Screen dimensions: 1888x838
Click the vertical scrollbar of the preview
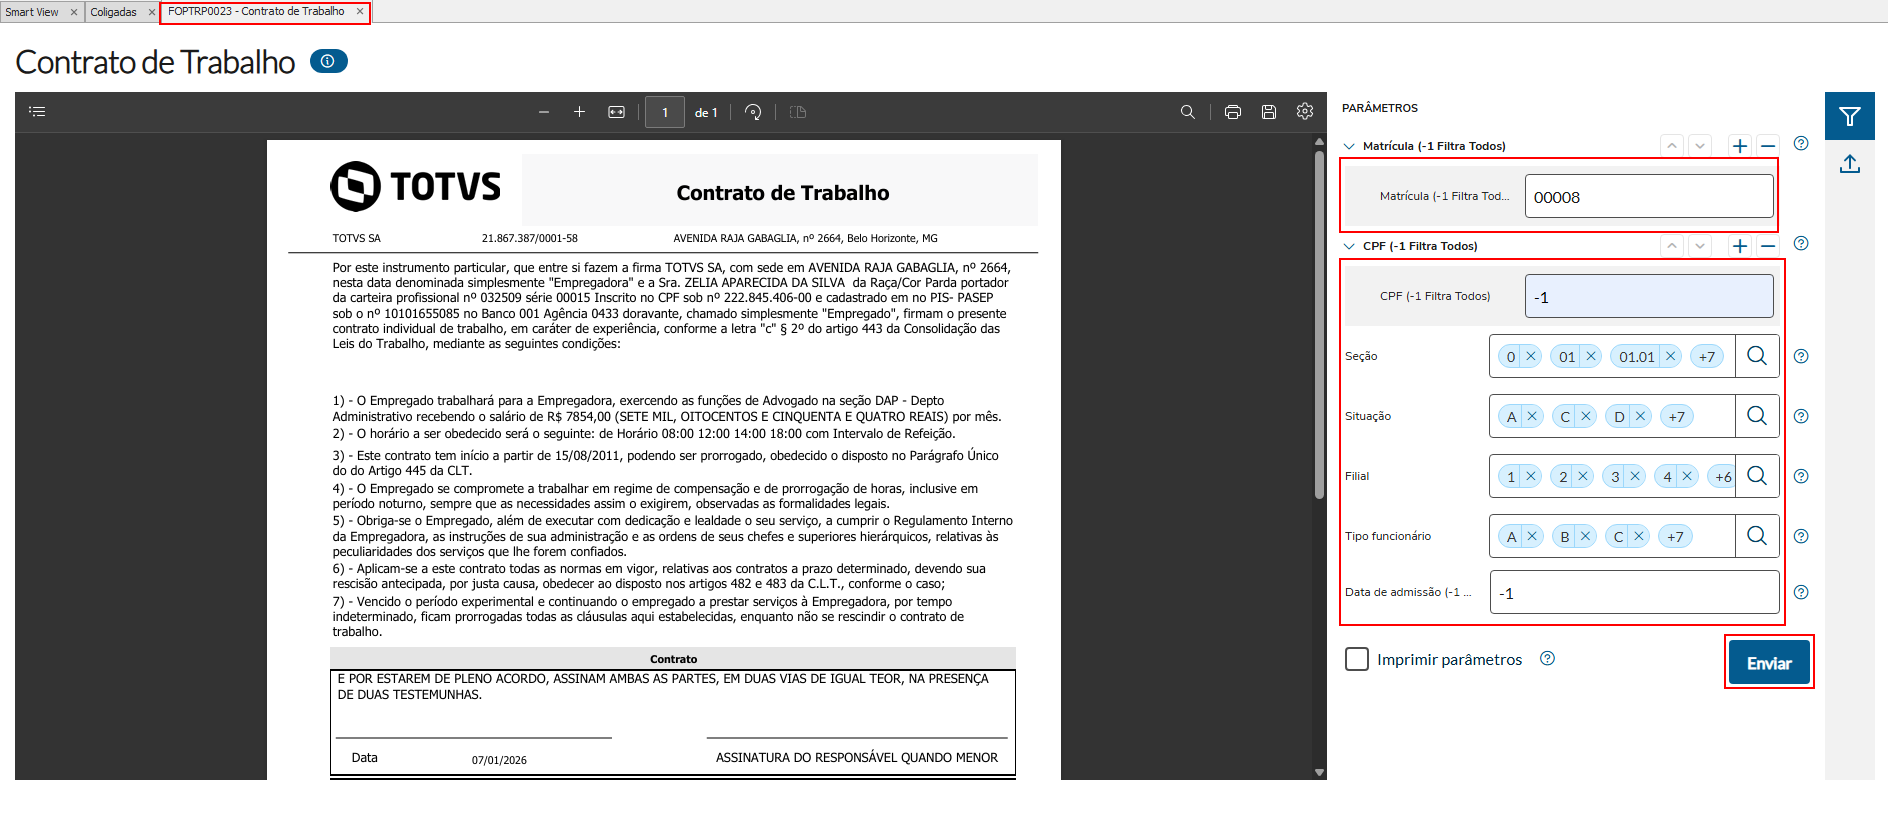click(x=1320, y=325)
